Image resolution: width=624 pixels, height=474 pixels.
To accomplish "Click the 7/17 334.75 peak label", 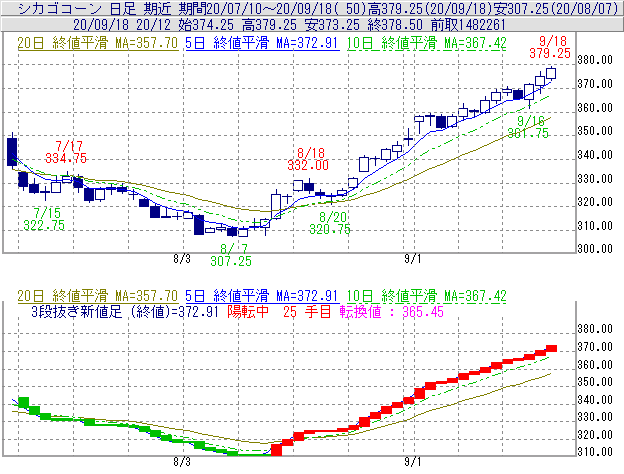I will [66, 152].
